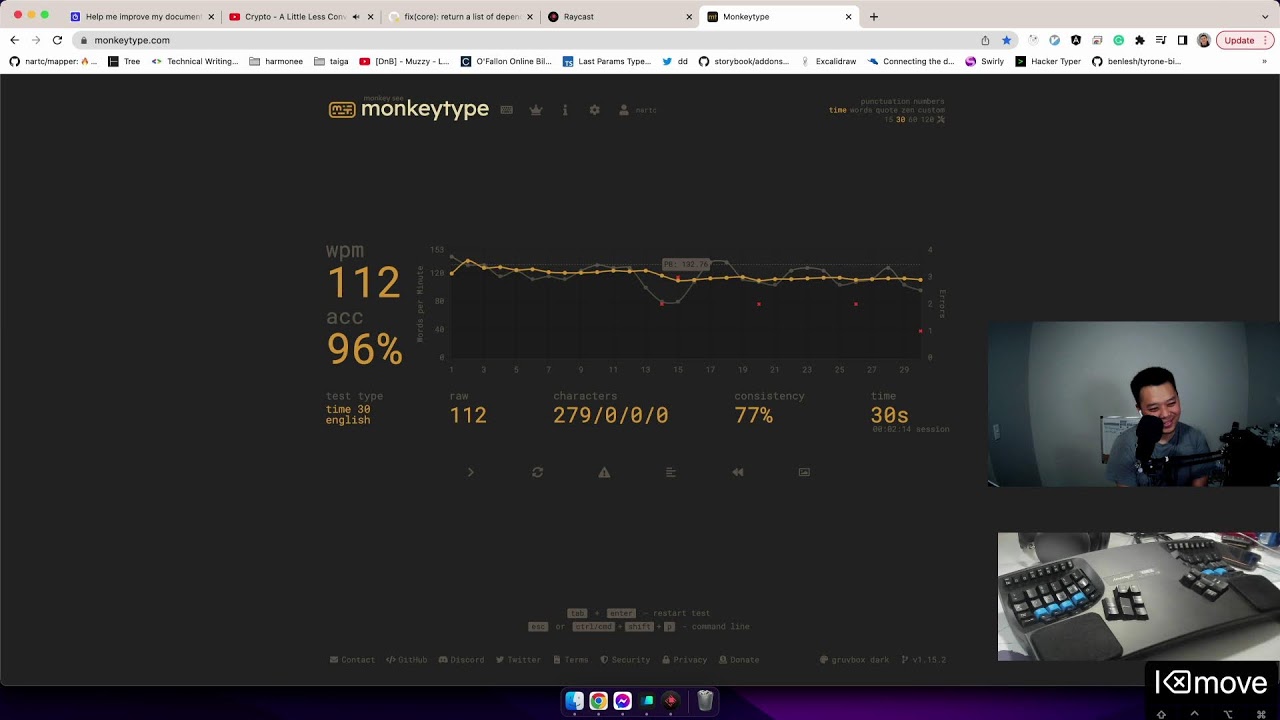The height and width of the screenshot is (720, 1280).
Task: Open Messenger in the Dock
Action: 622,701
